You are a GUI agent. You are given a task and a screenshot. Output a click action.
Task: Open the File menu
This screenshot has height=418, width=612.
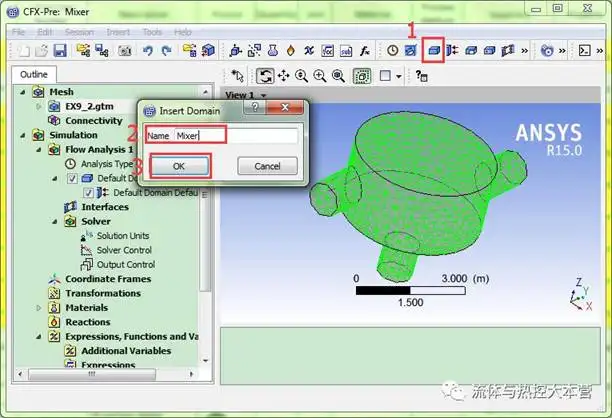(18, 32)
